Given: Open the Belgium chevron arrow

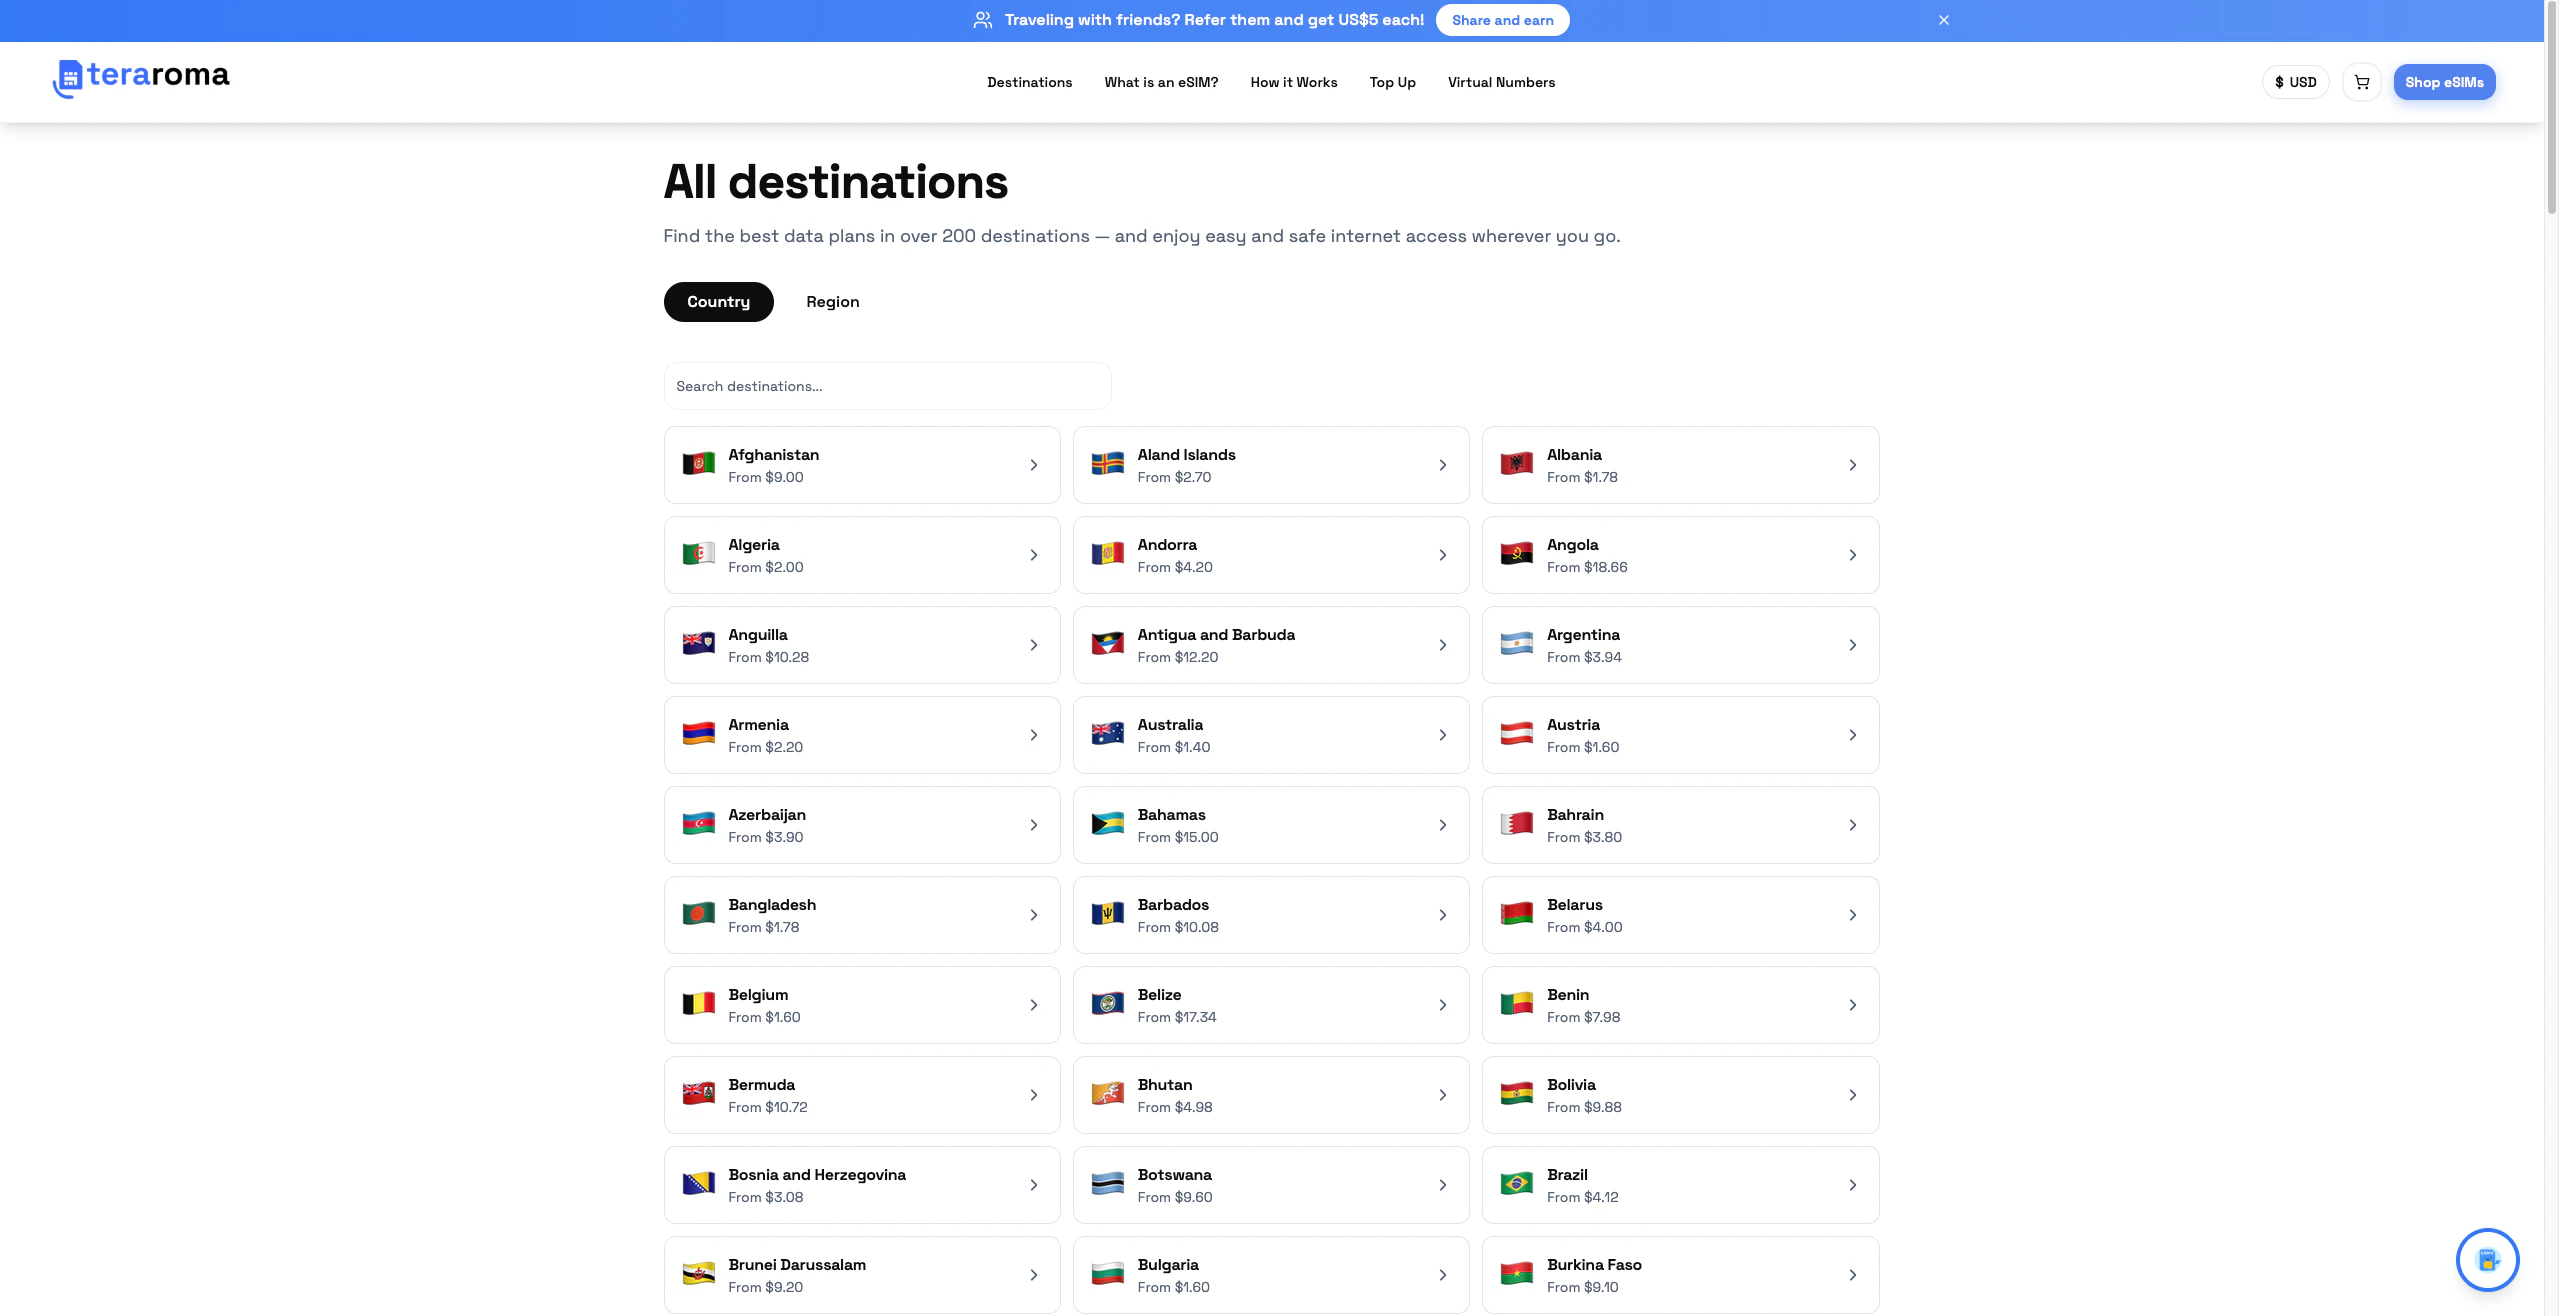Looking at the screenshot, I should tap(1033, 1005).
